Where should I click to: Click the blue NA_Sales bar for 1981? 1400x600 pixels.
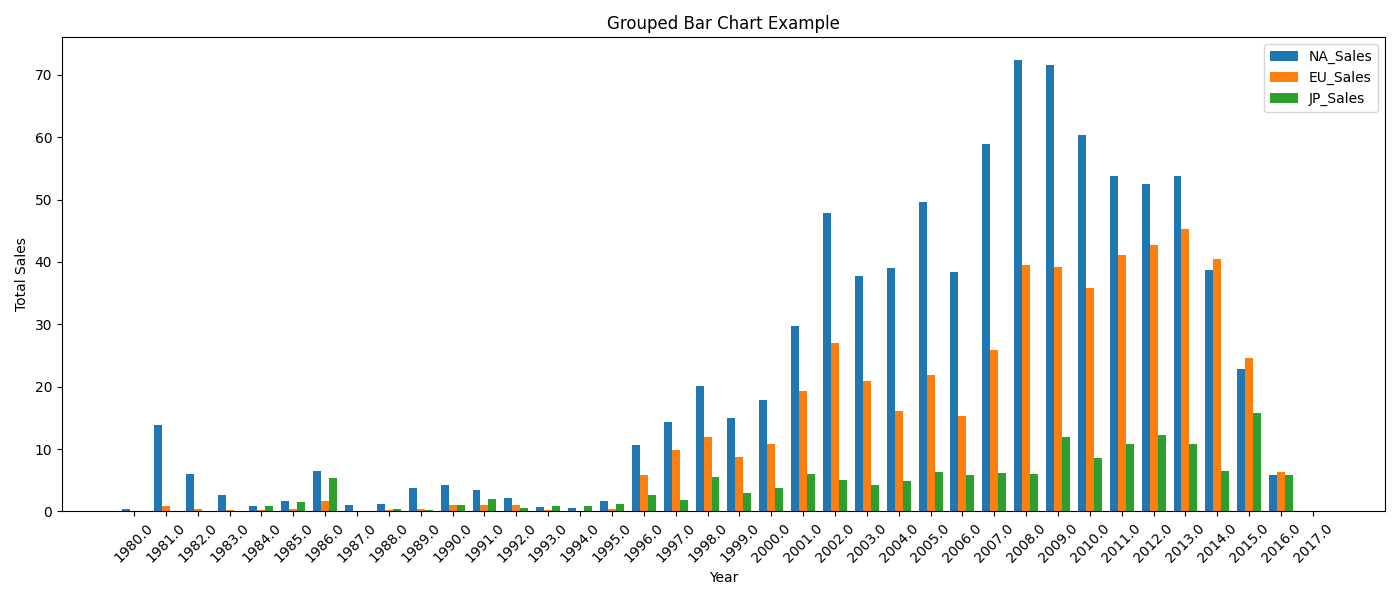pos(158,468)
